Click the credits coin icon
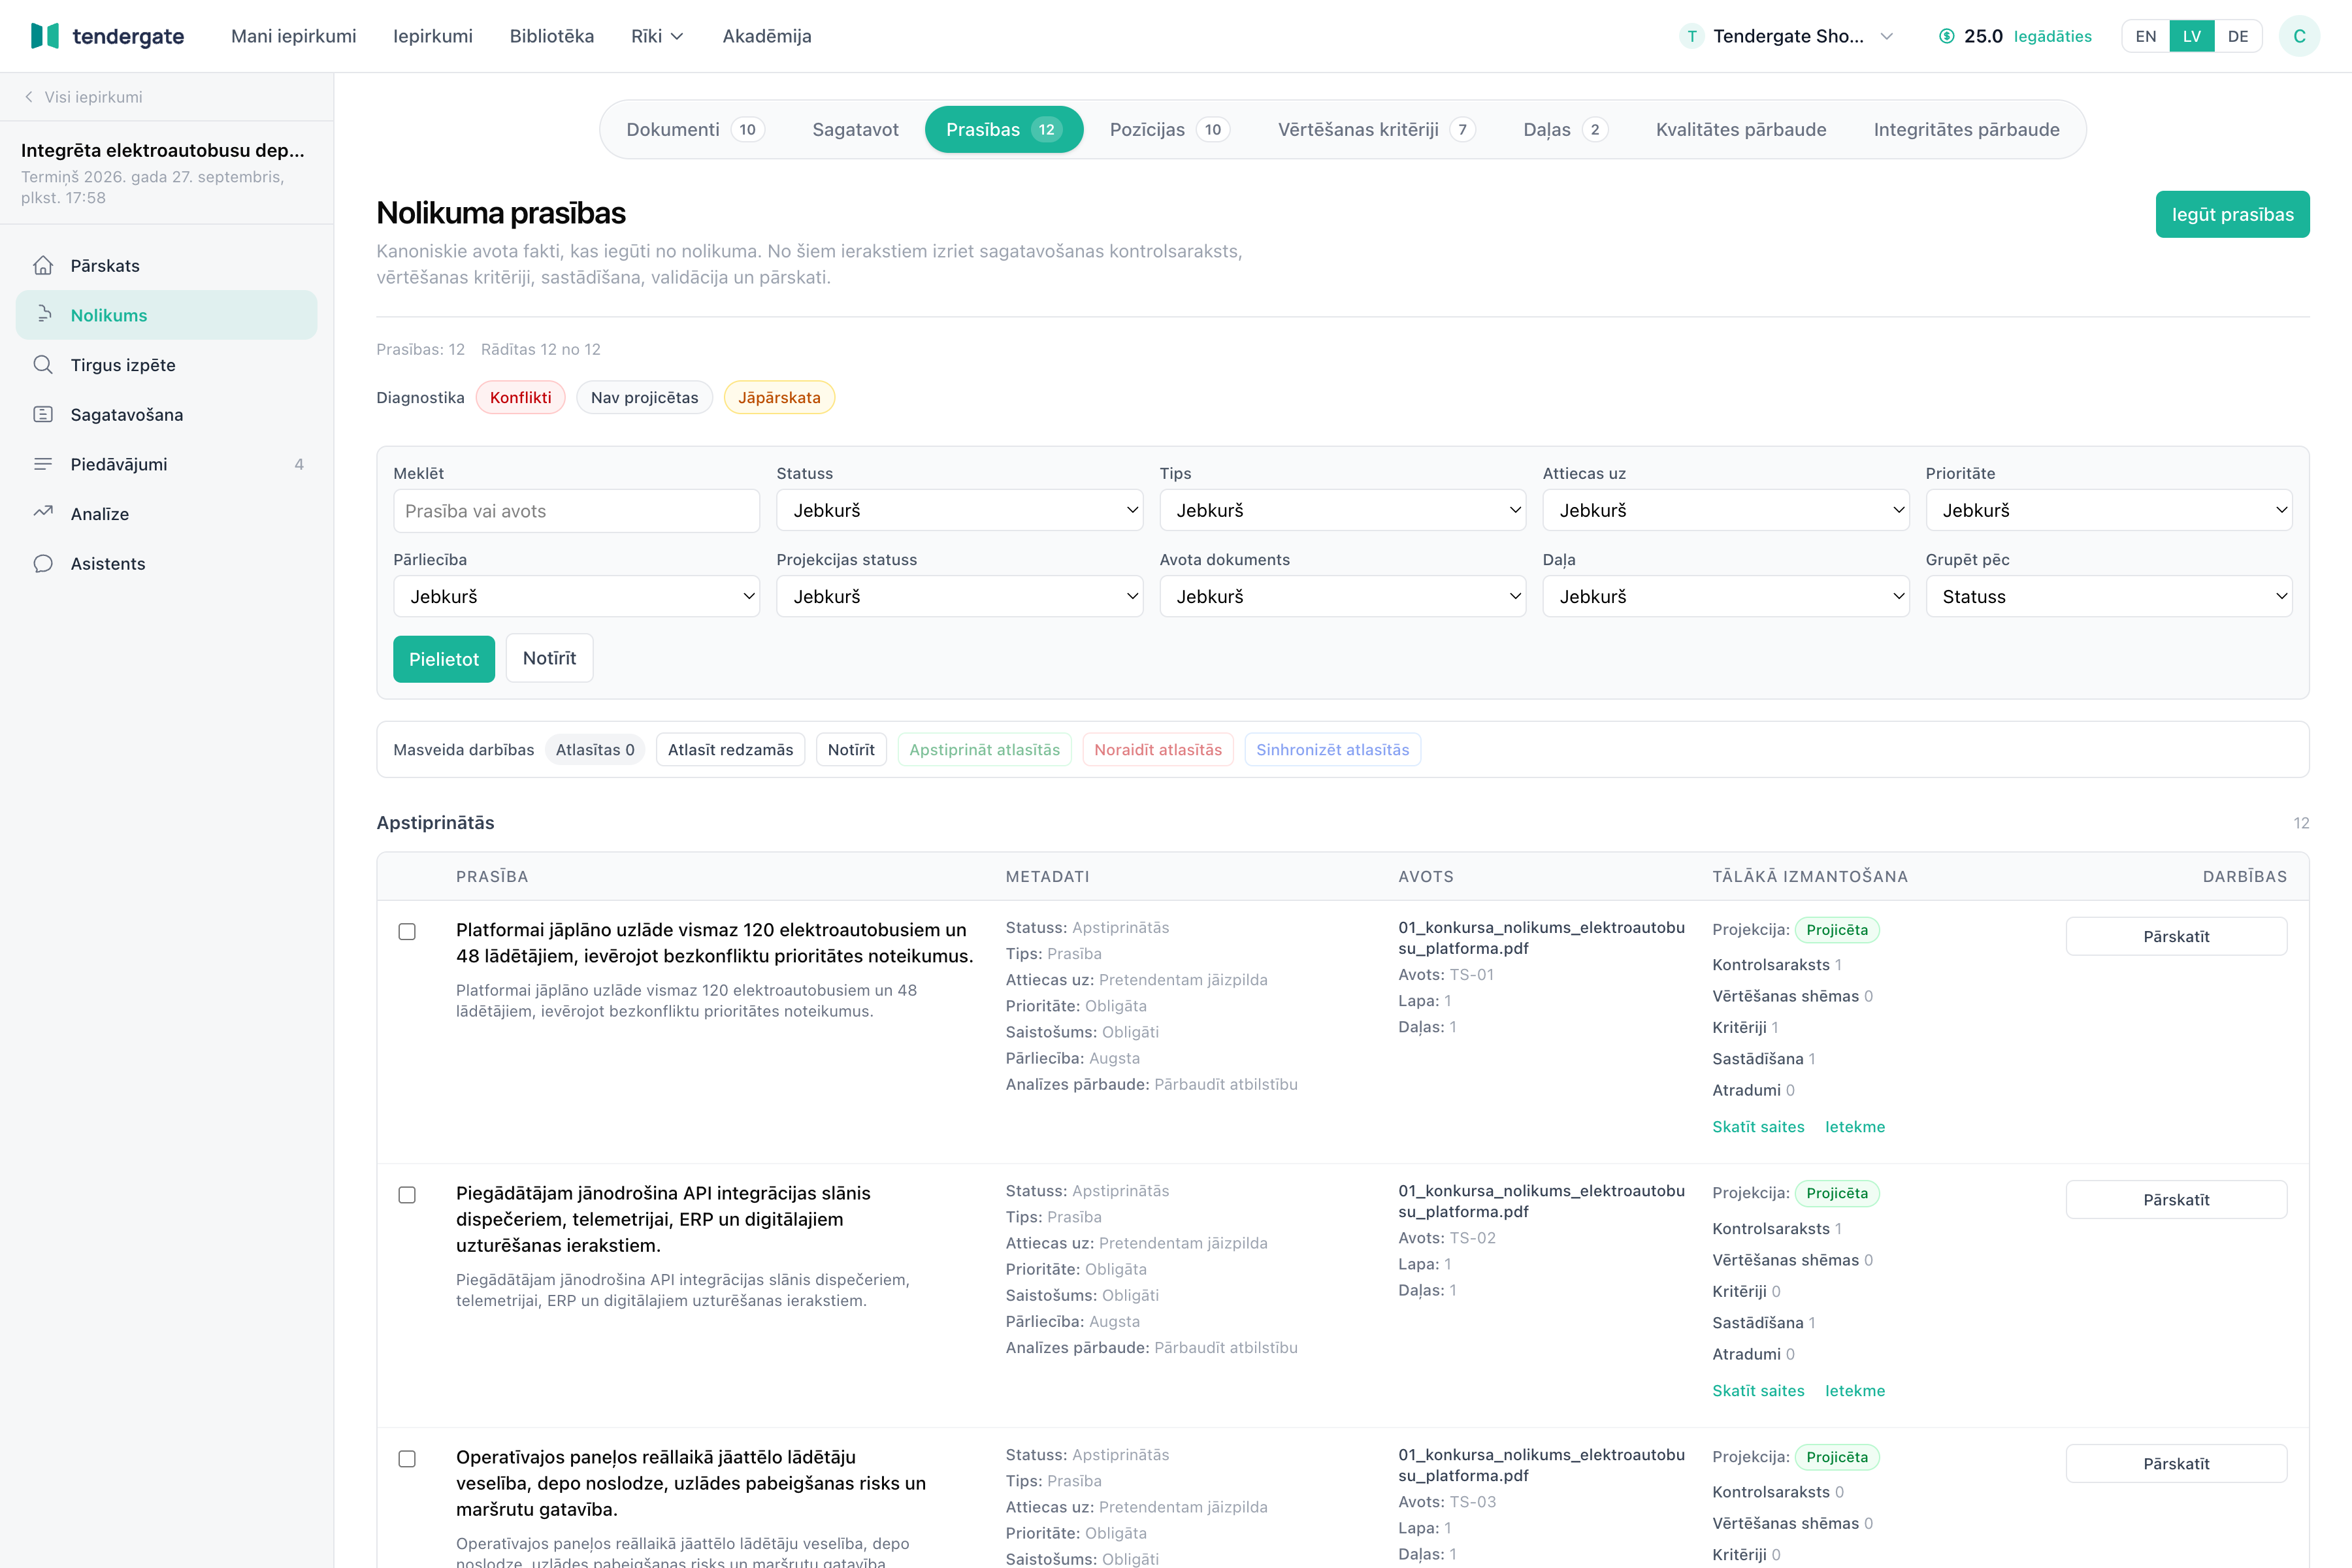Screen dimensions: 2352x1568 point(1946,36)
